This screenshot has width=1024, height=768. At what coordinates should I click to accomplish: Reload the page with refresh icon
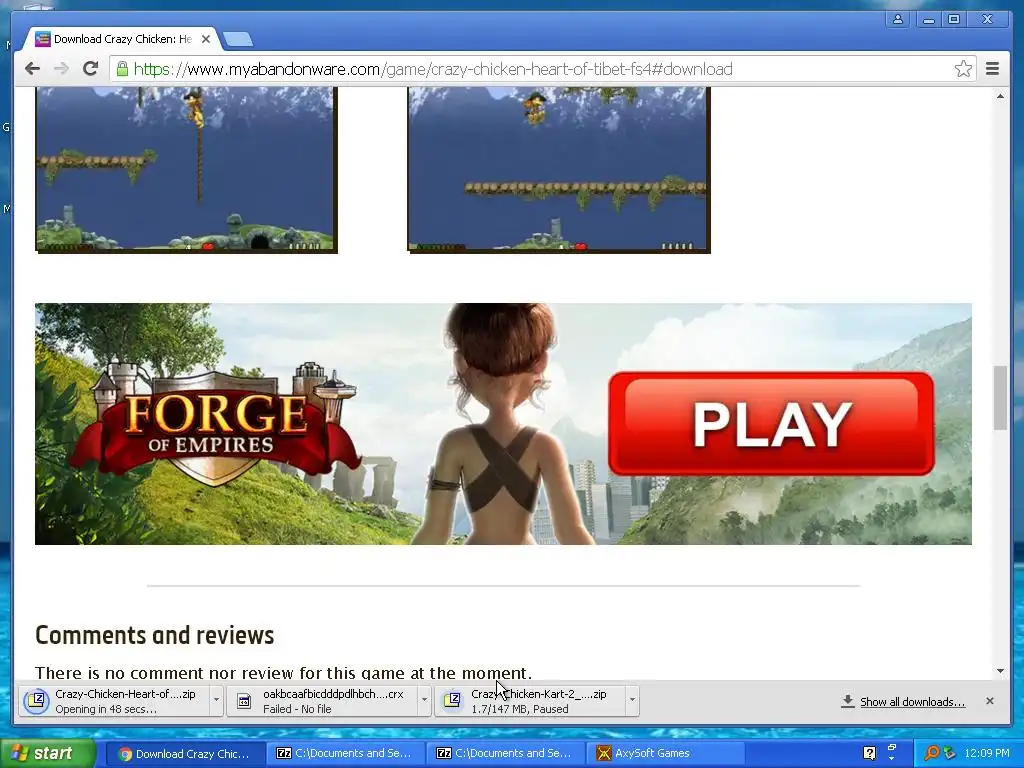tap(90, 69)
